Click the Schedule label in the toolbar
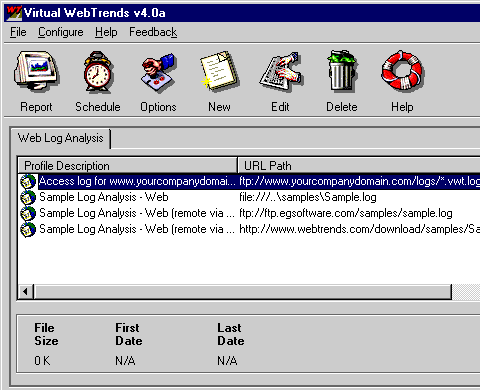This screenshot has height=390, width=480. click(98, 107)
